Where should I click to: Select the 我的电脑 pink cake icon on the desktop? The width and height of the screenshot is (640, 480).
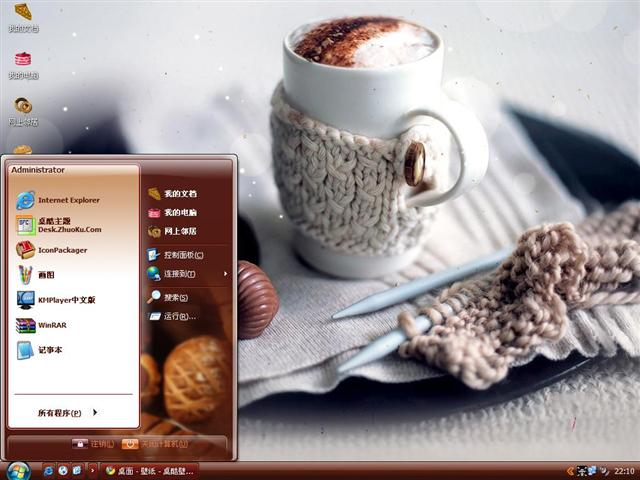click(23, 65)
